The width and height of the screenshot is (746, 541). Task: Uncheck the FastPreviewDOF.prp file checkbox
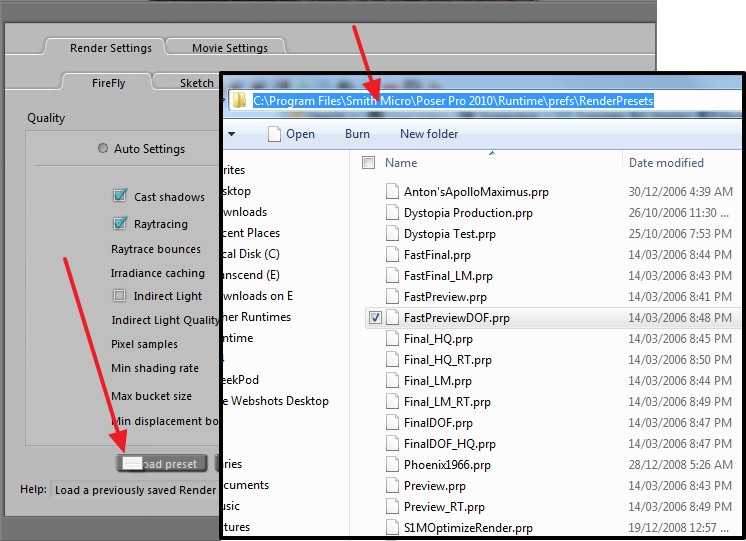pyautogui.click(x=375, y=318)
